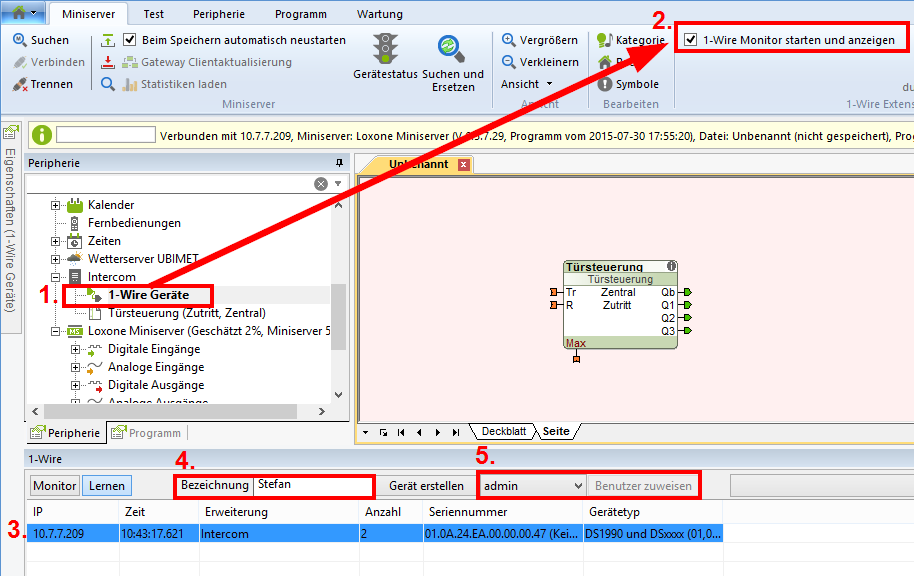The width and height of the screenshot is (914, 576).
Task: Click the info icon on Türsteuerung block
Action: pyautogui.click(x=670, y=267)
